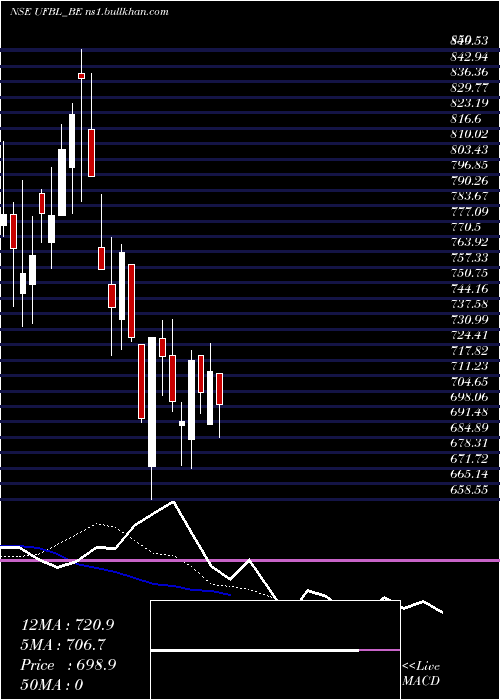Select the 717.82 price axis label

click(469, 350)
